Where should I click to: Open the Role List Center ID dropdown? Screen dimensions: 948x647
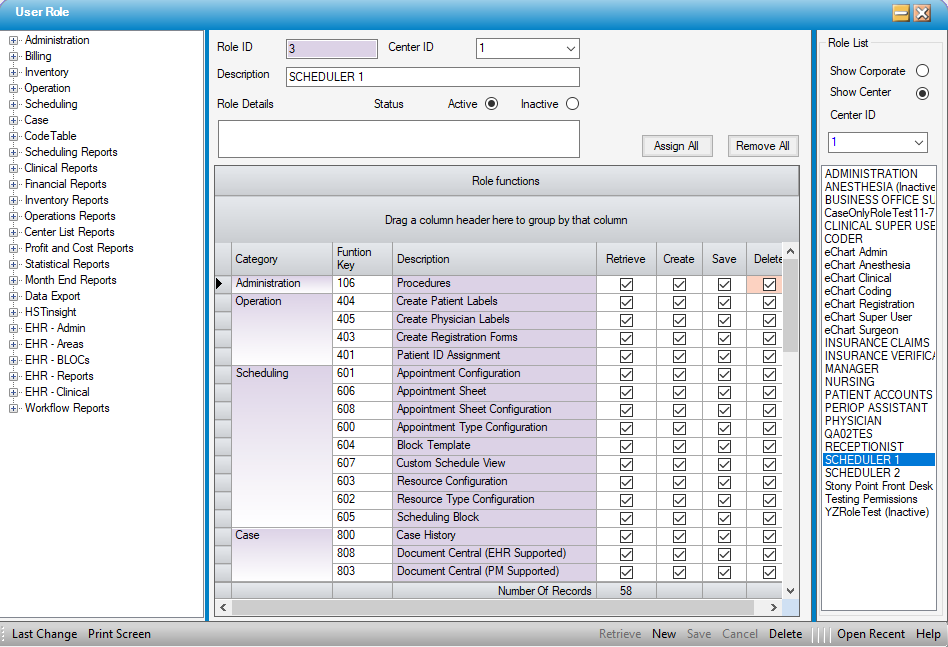tap(918, 143)
